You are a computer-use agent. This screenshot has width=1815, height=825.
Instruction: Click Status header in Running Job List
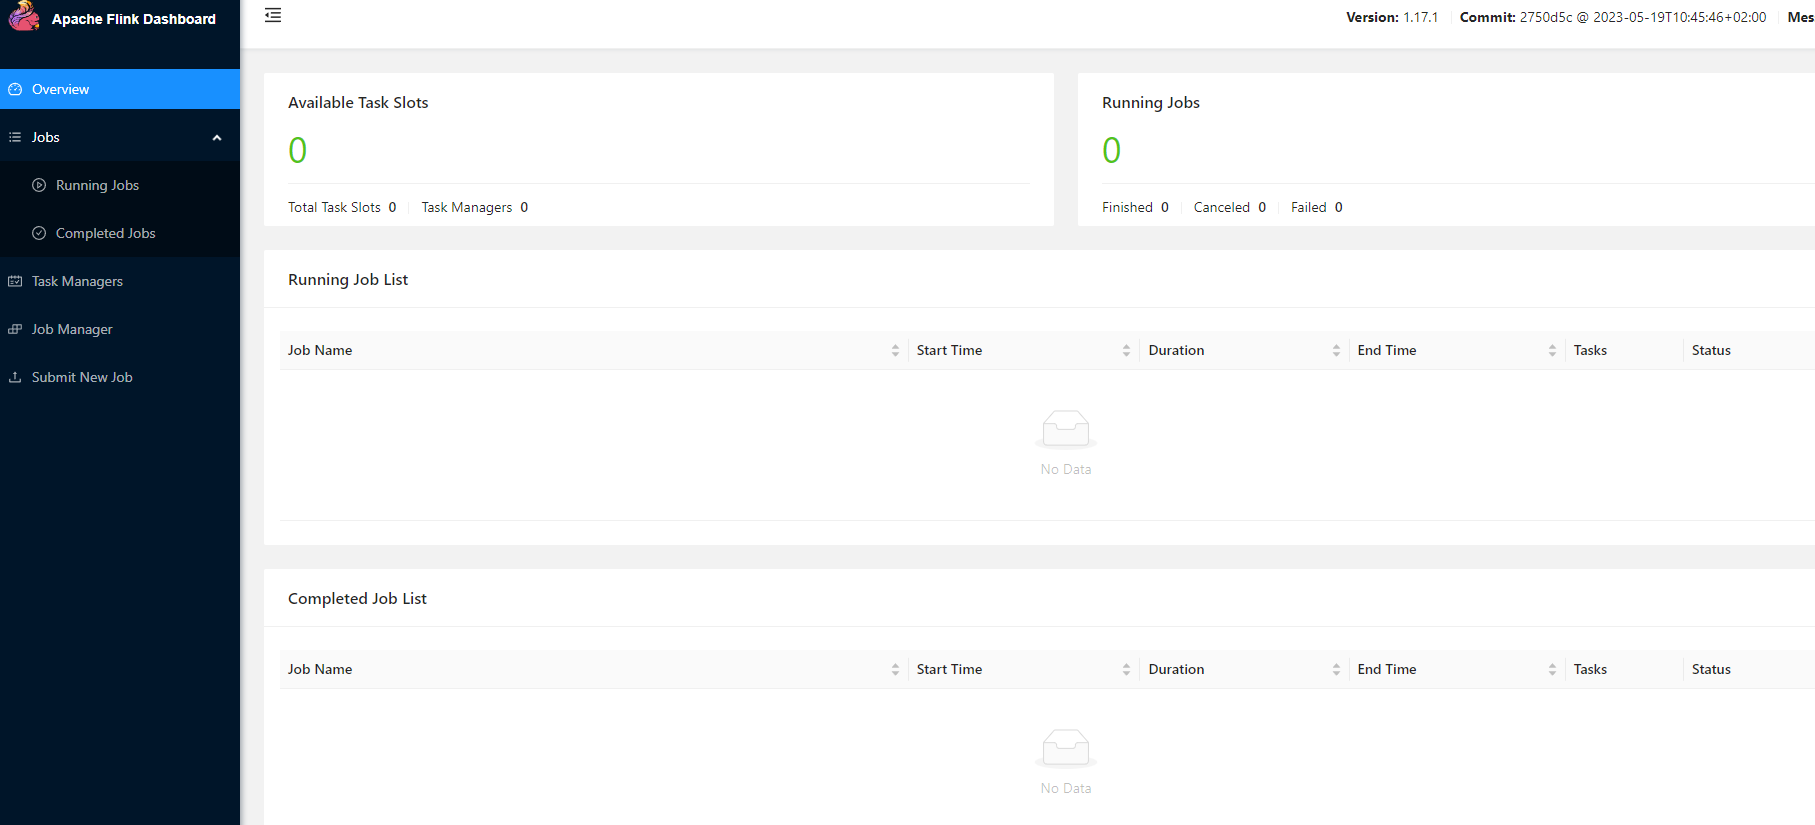point(1711,350)
